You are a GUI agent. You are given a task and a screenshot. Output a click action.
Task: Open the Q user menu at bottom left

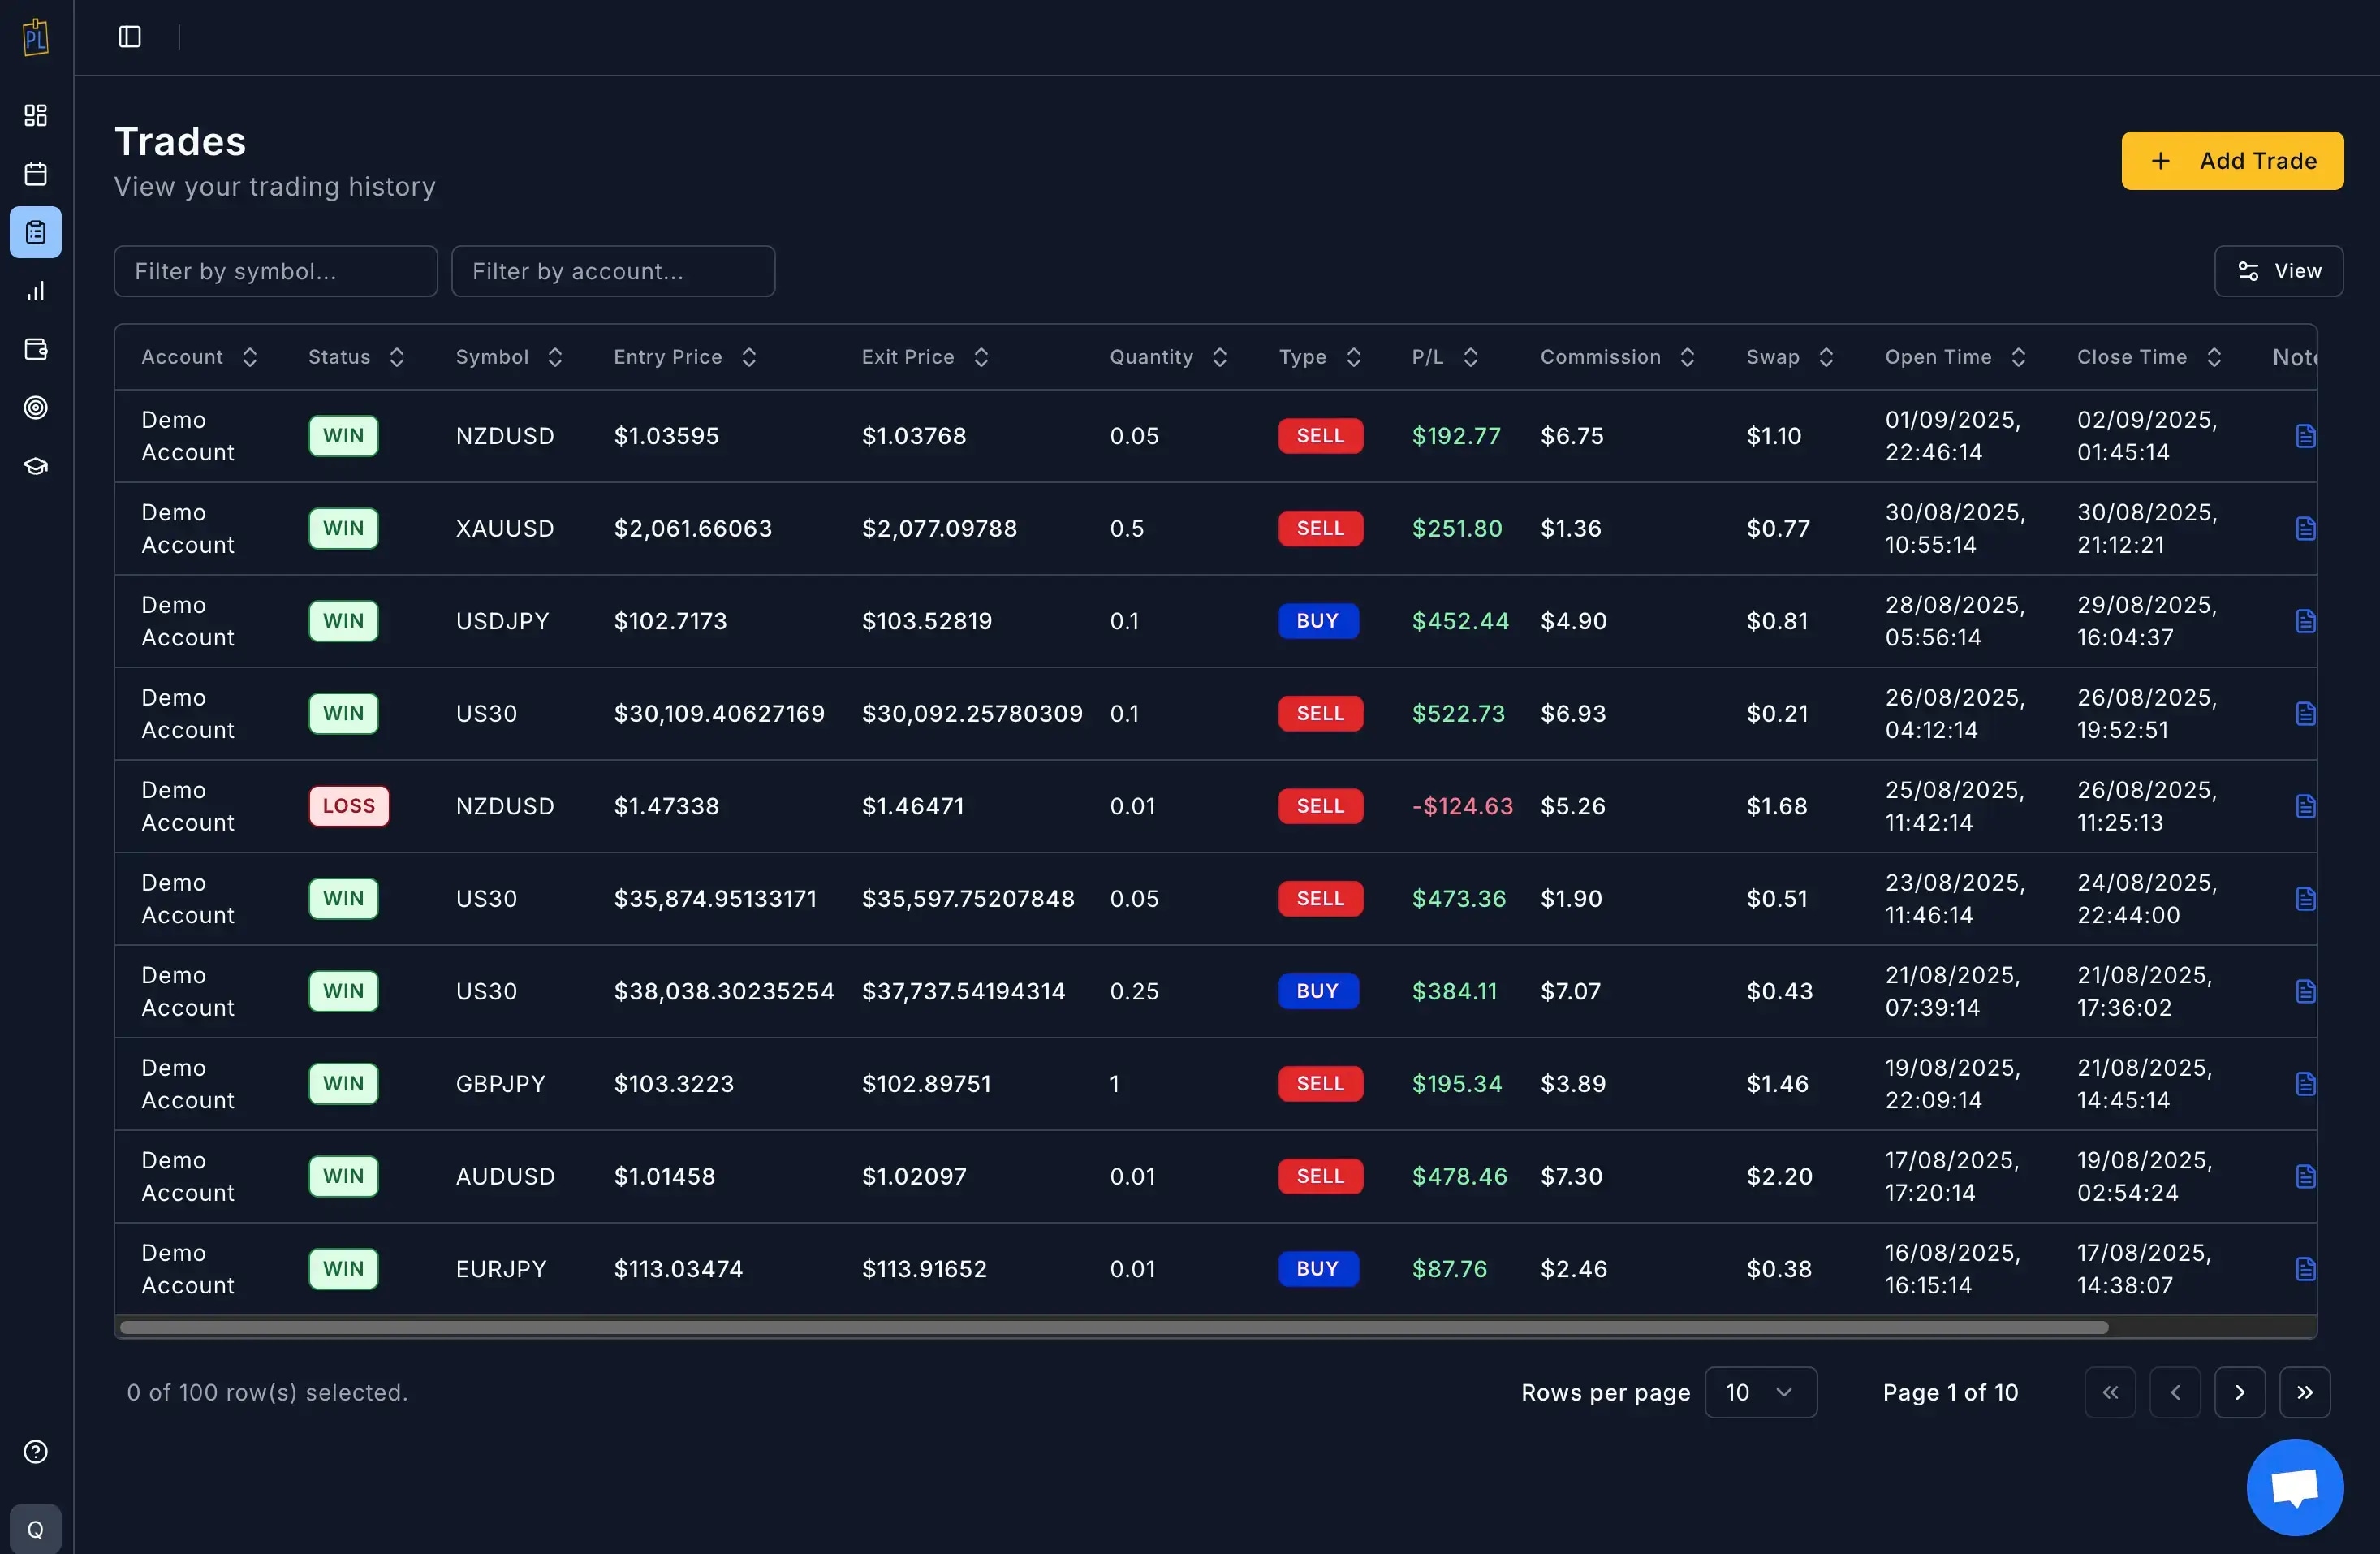tap(35, 1529)
